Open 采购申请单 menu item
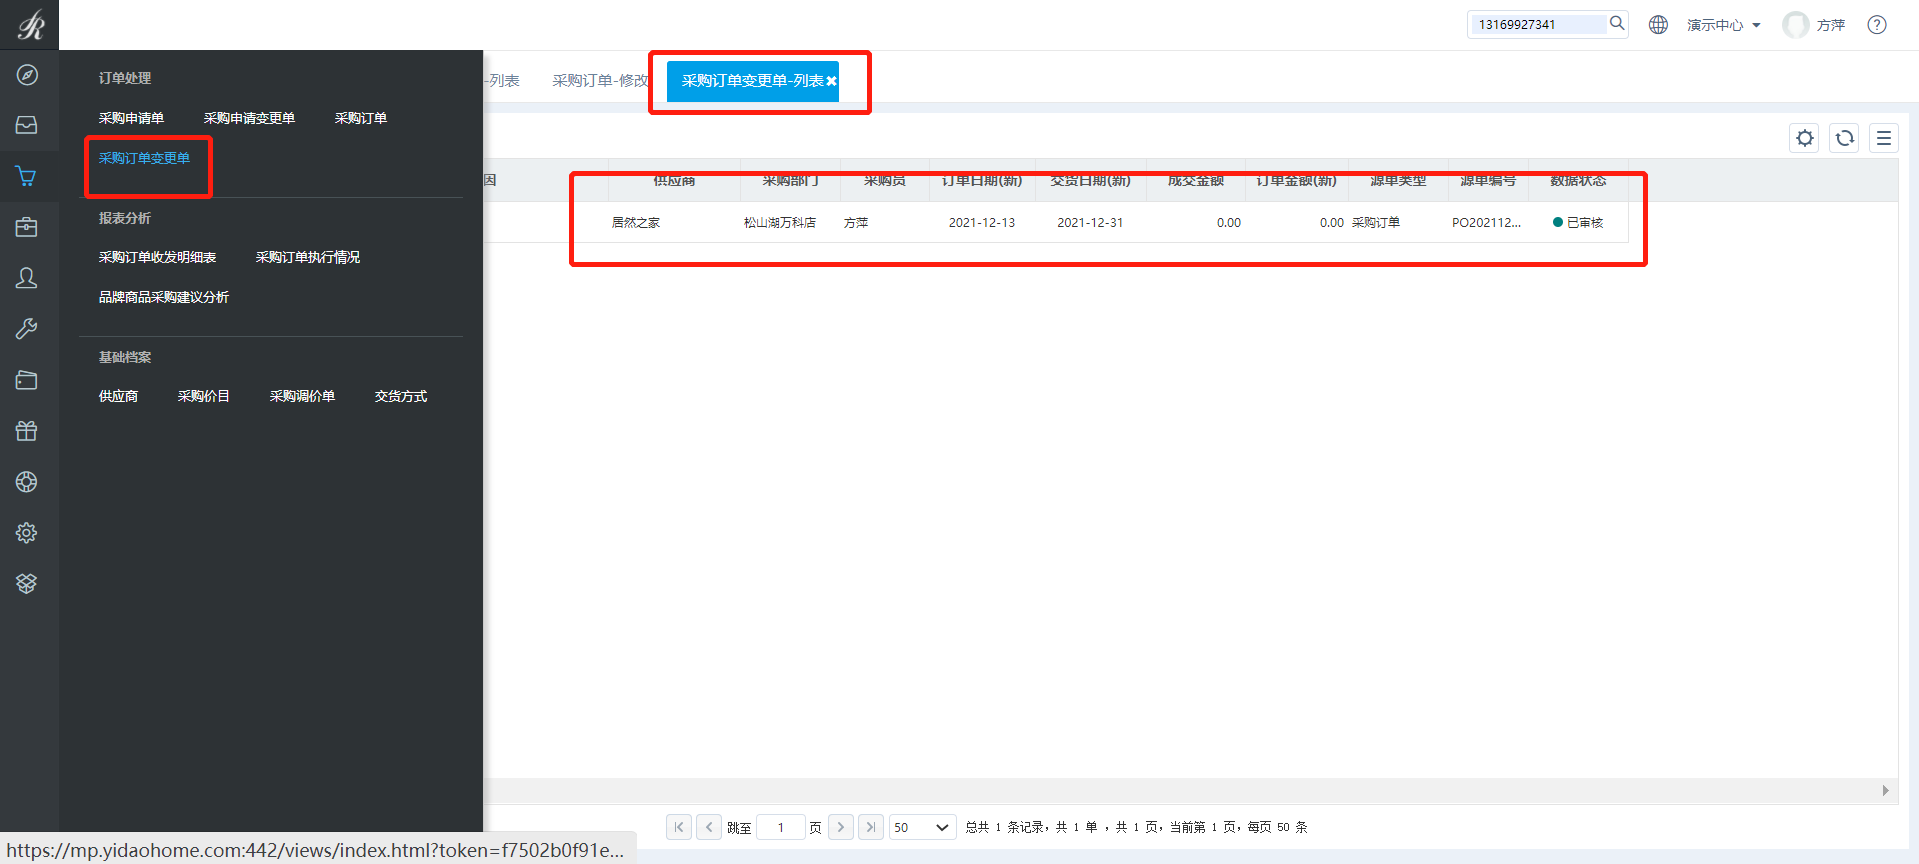 [x=131, y=118]
